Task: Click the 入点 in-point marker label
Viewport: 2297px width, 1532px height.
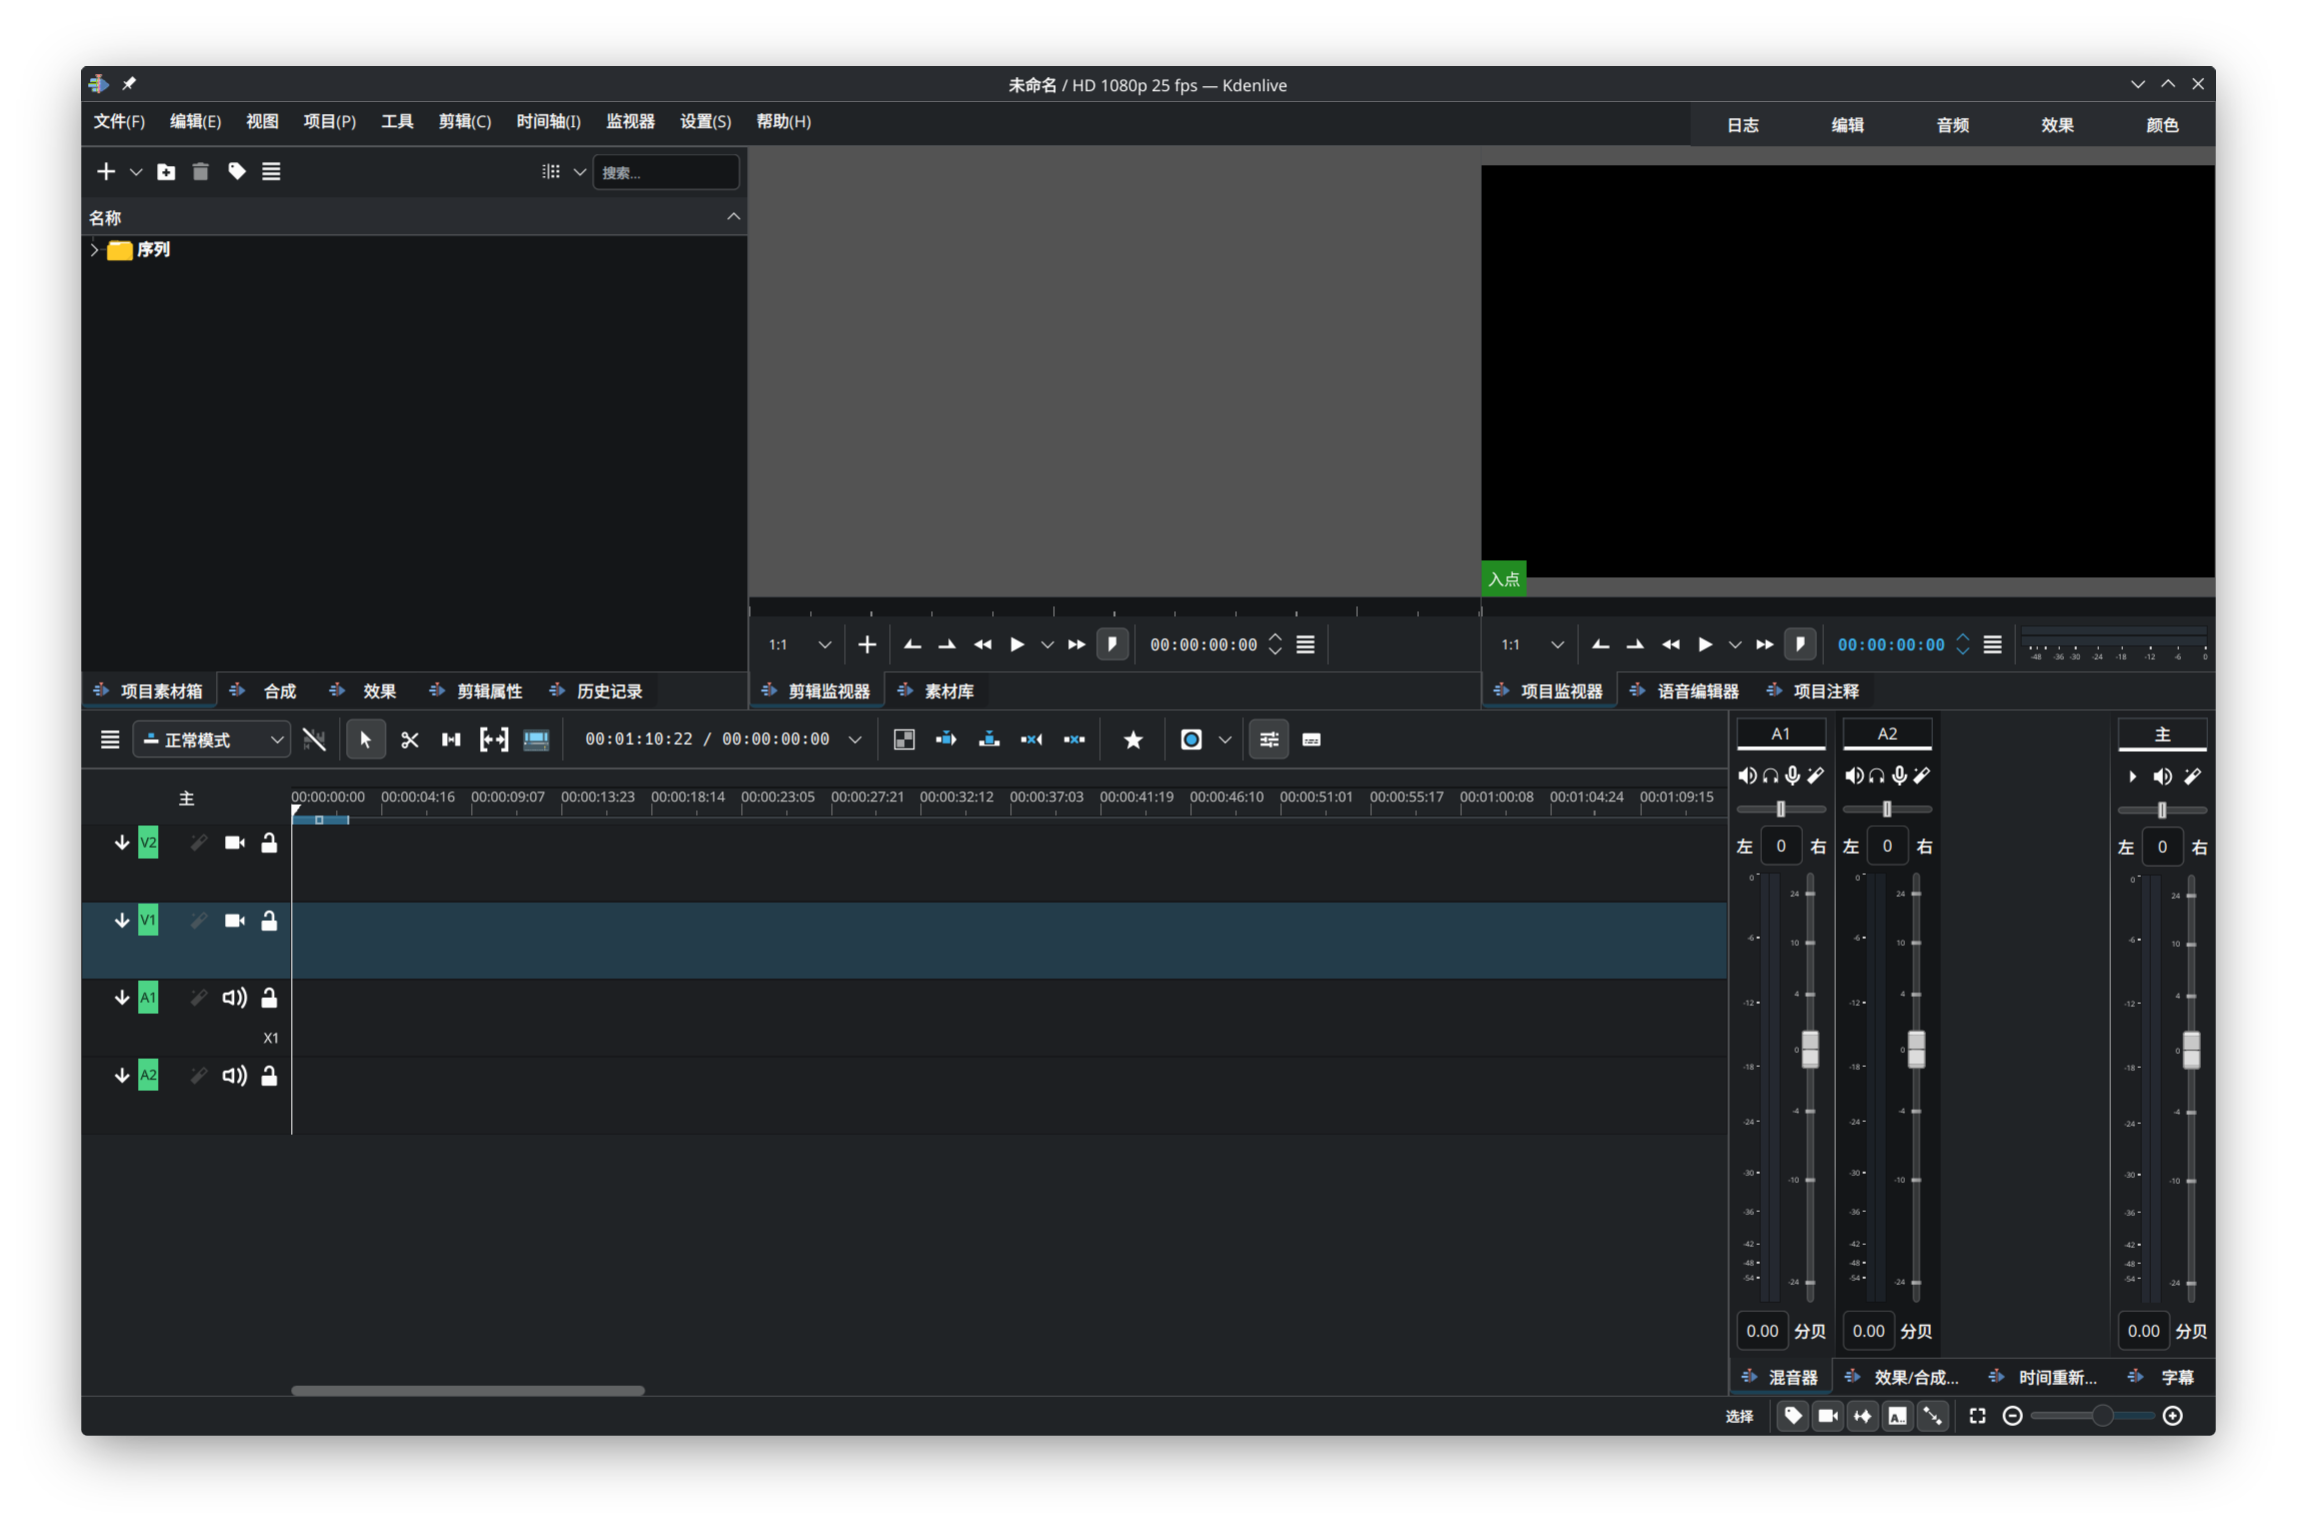Action: (1503, 579)
